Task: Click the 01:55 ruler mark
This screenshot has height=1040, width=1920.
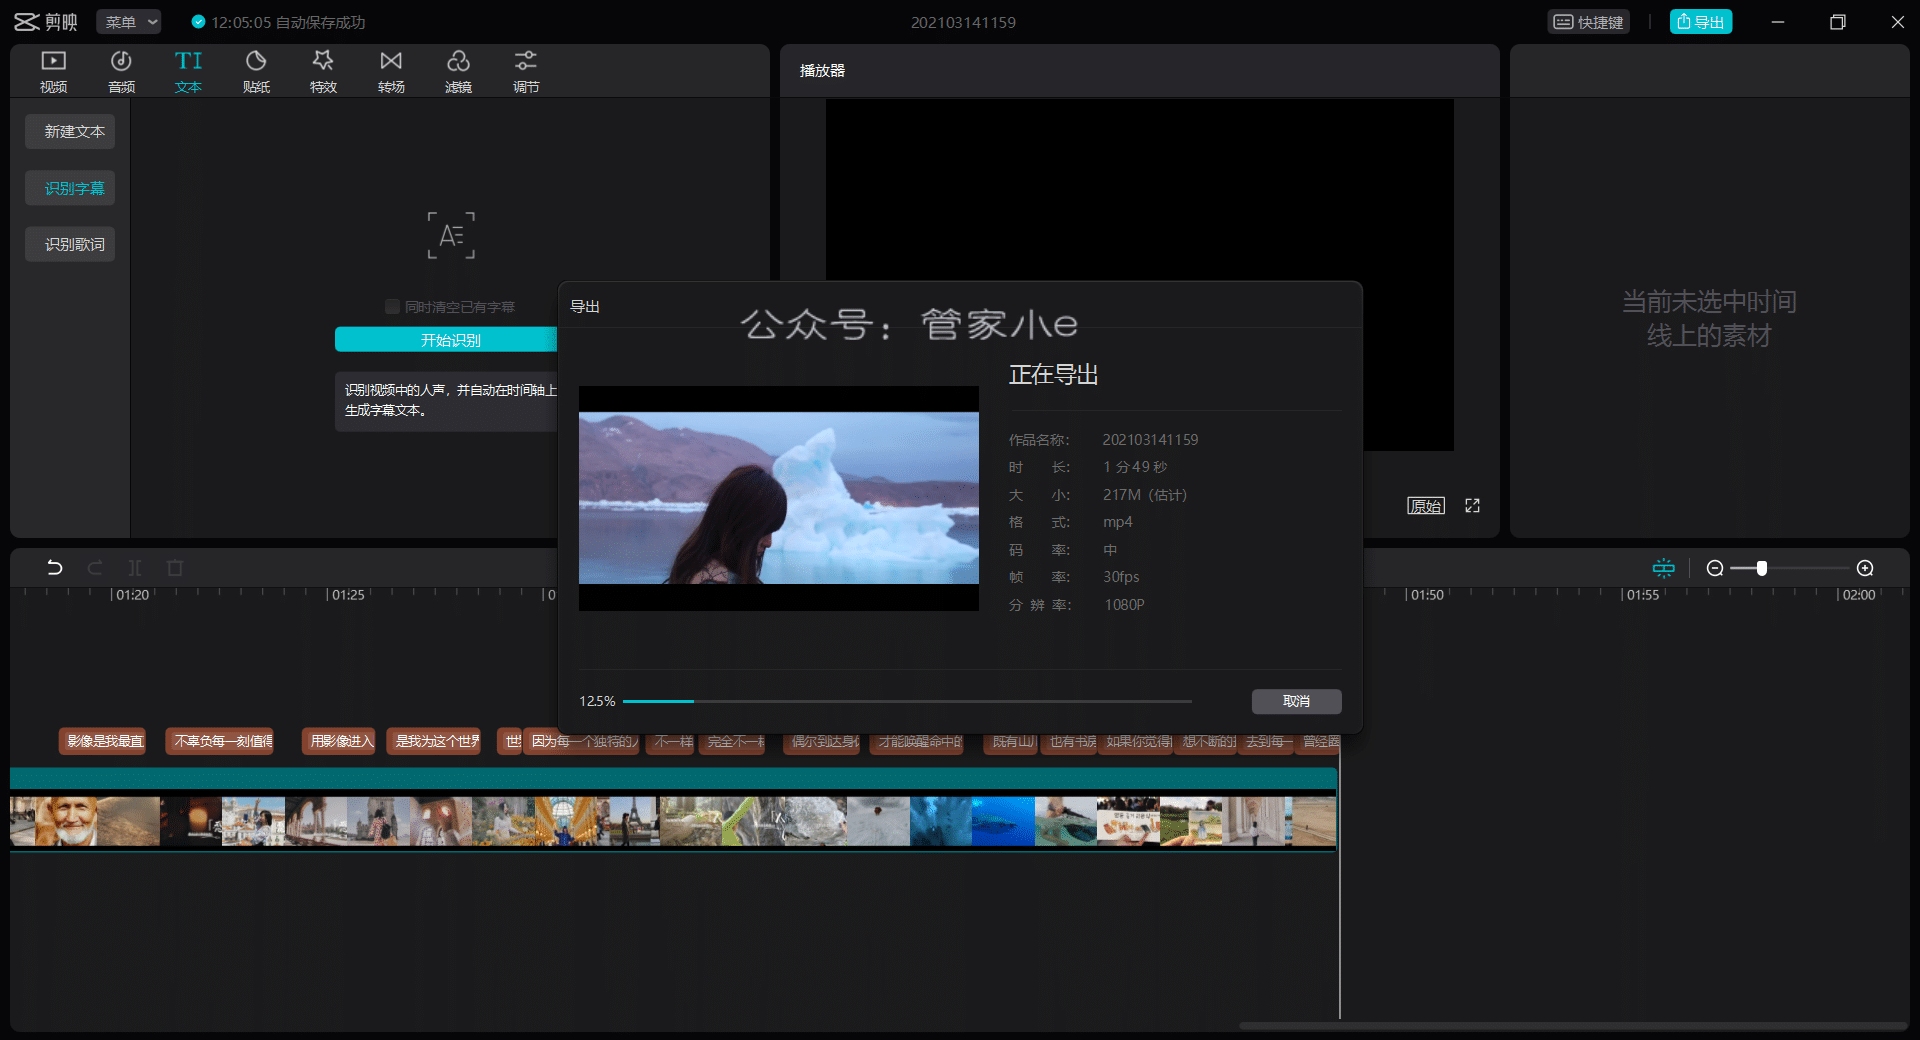Action: 1641,595
